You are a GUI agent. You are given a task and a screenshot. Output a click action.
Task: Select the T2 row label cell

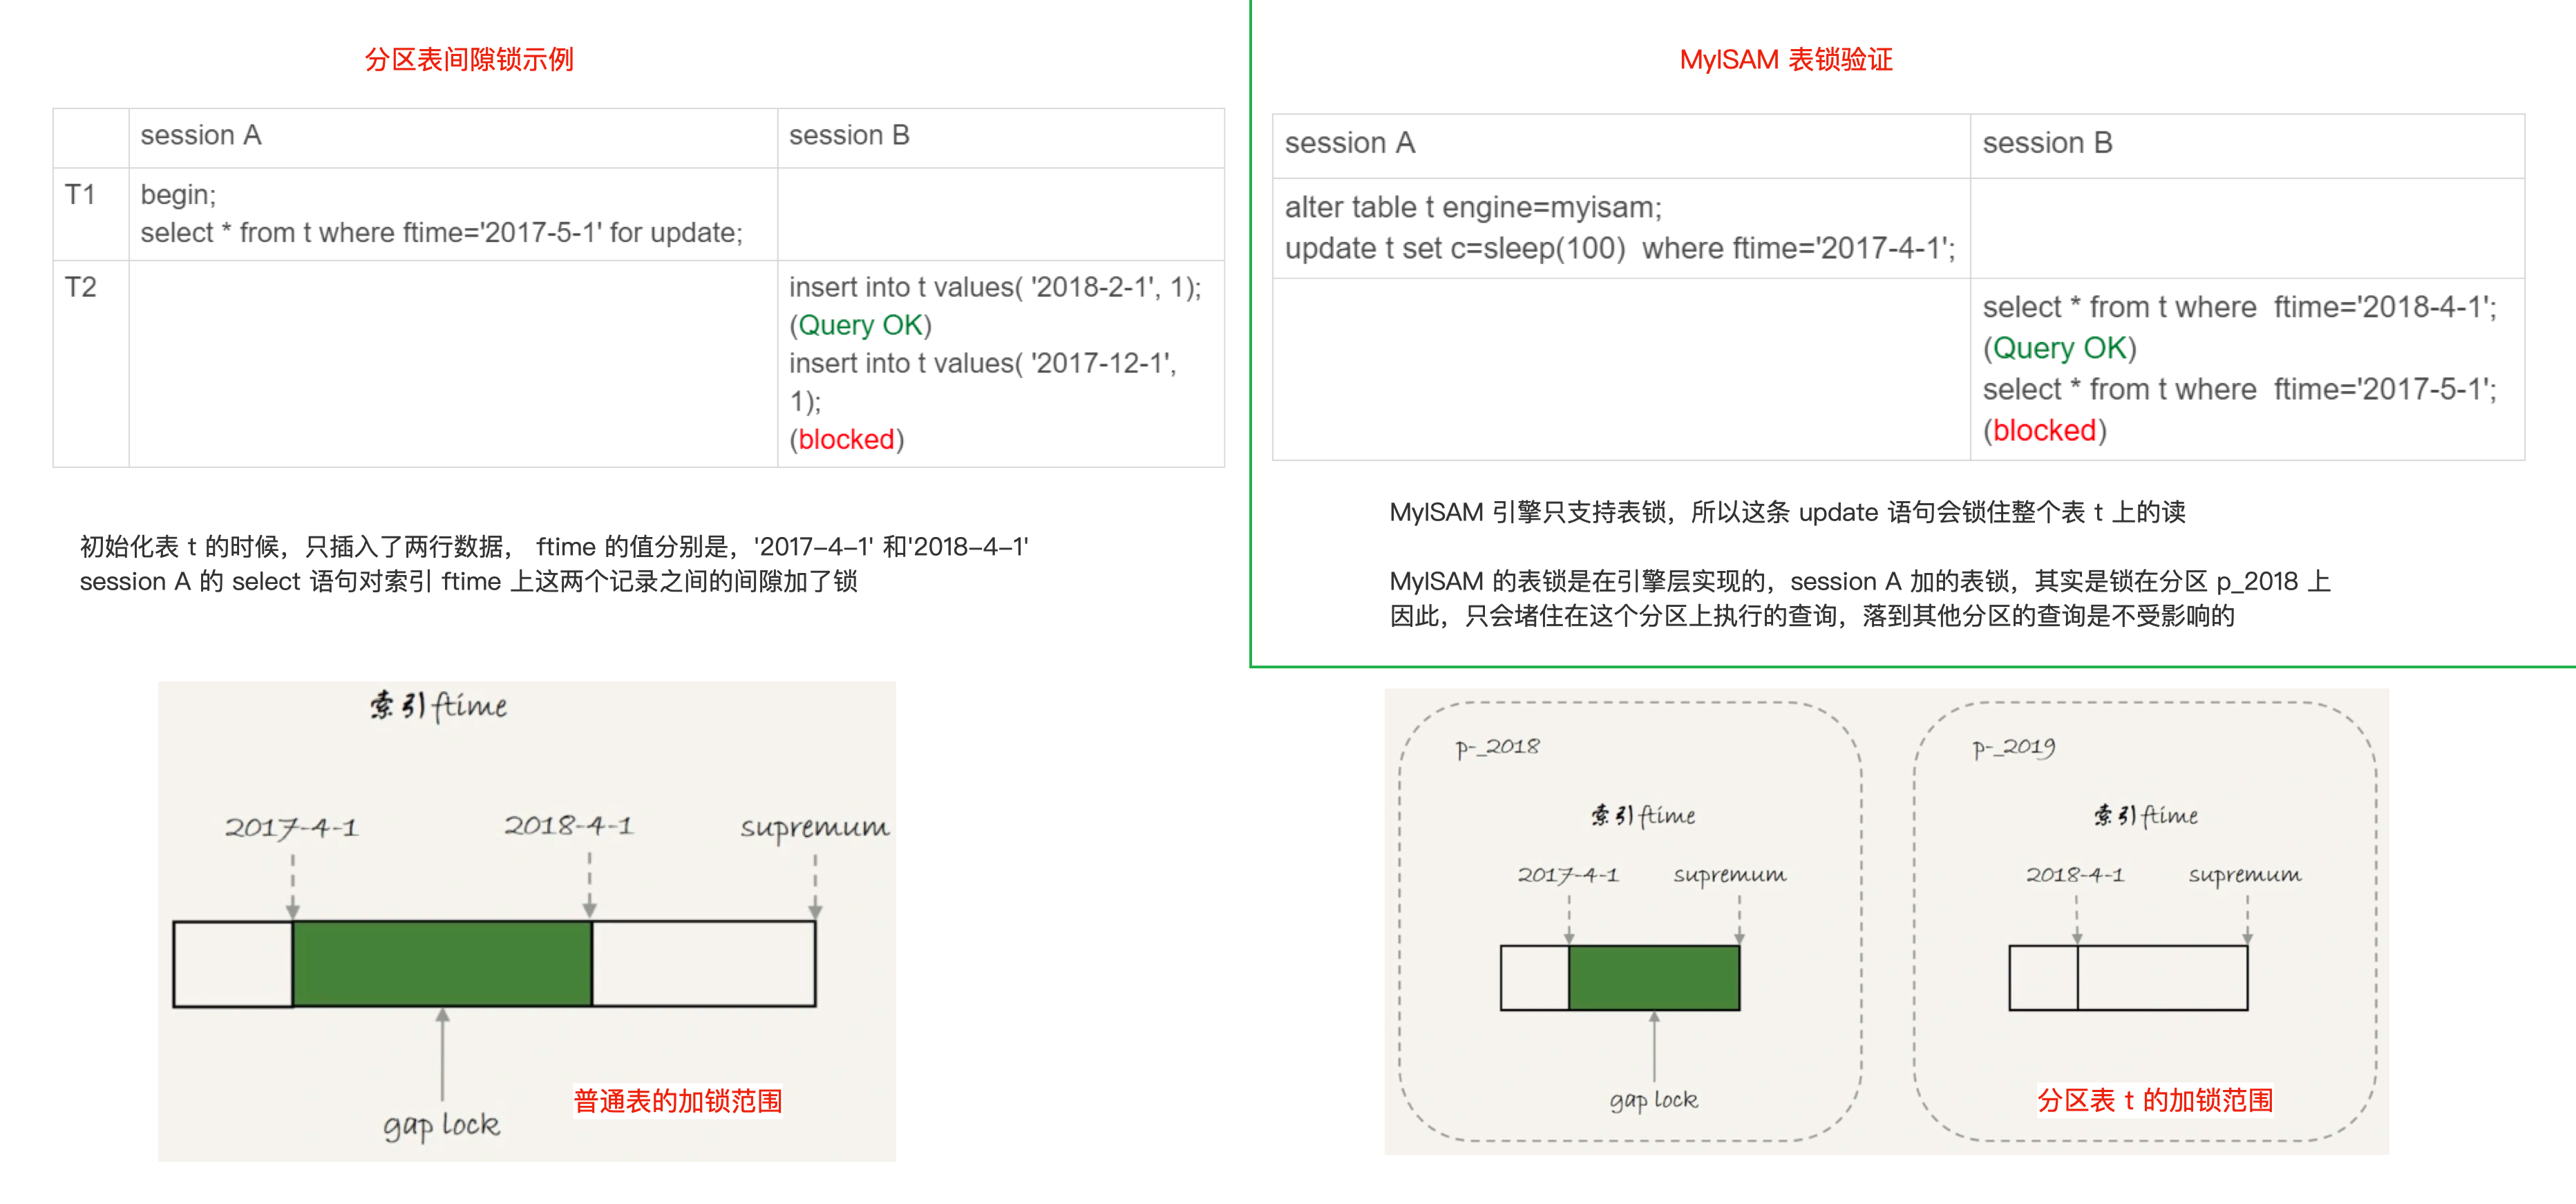[x=81, y=288]
